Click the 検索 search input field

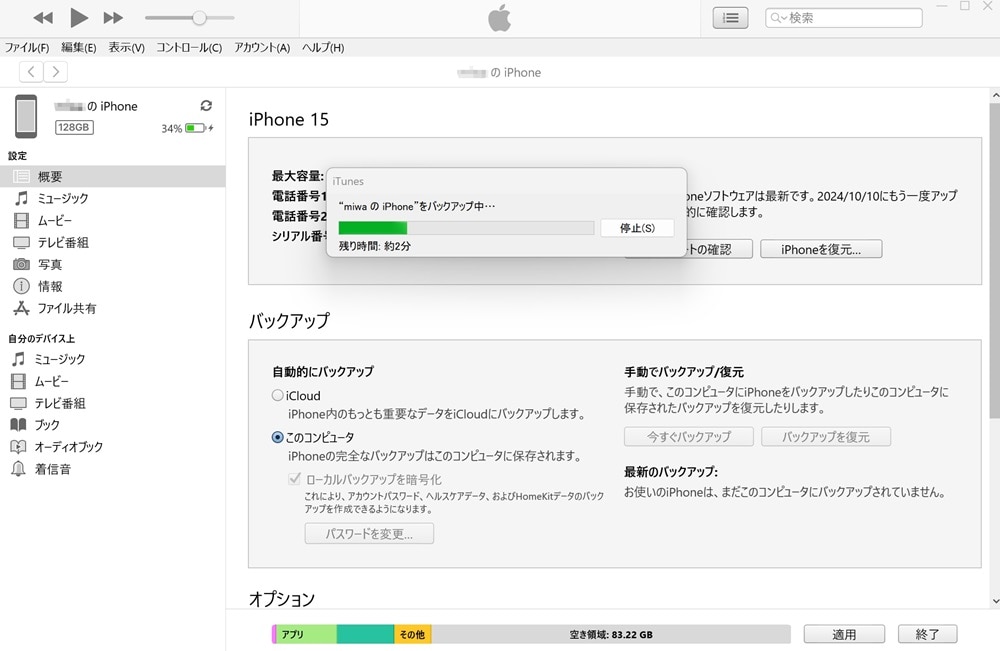pyautogui.click(x=852, y=18)
